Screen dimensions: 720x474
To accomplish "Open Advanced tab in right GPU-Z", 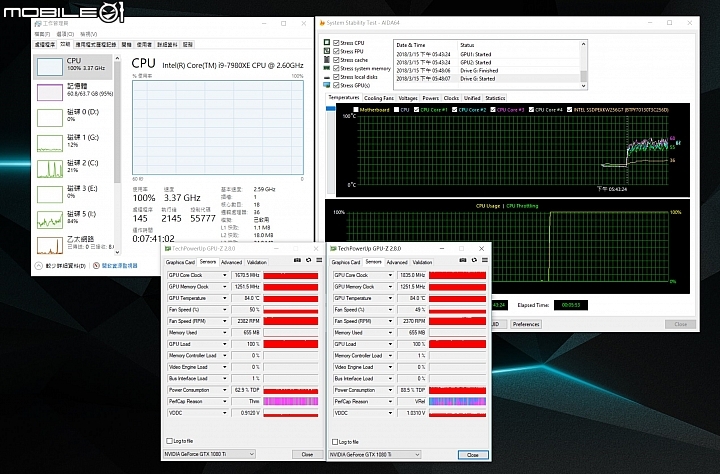I will tap(397, 262).
